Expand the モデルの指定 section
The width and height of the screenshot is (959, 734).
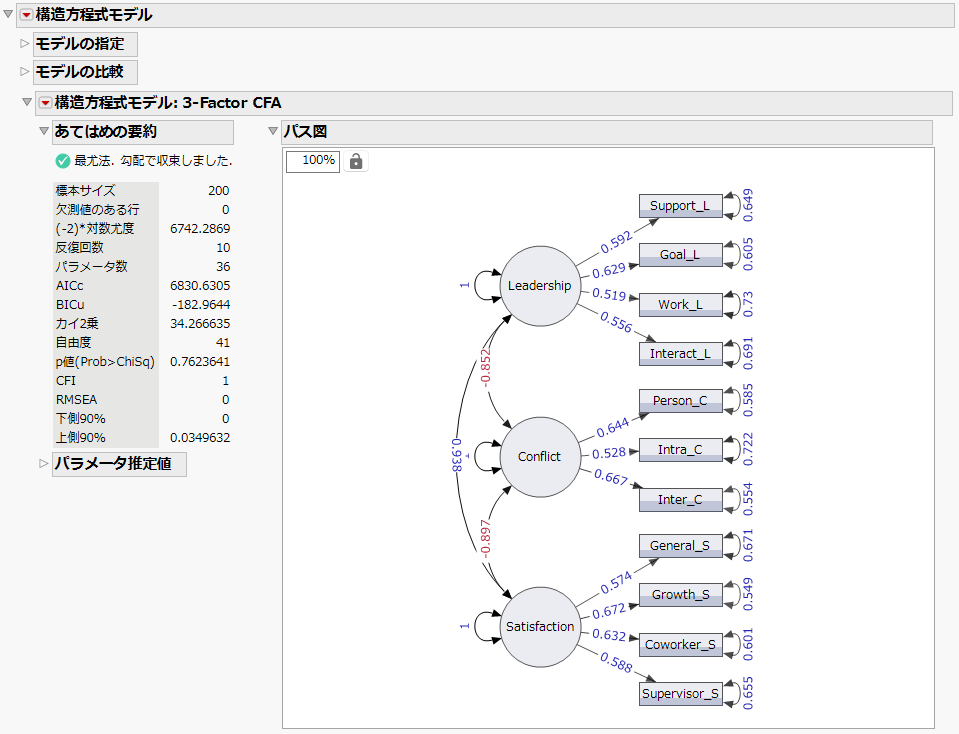point(24,43)
